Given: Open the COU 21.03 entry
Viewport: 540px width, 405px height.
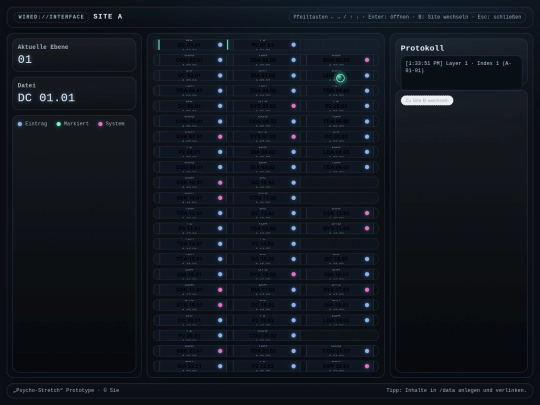Looking at the screenshot, I should [x=340, y=351].
